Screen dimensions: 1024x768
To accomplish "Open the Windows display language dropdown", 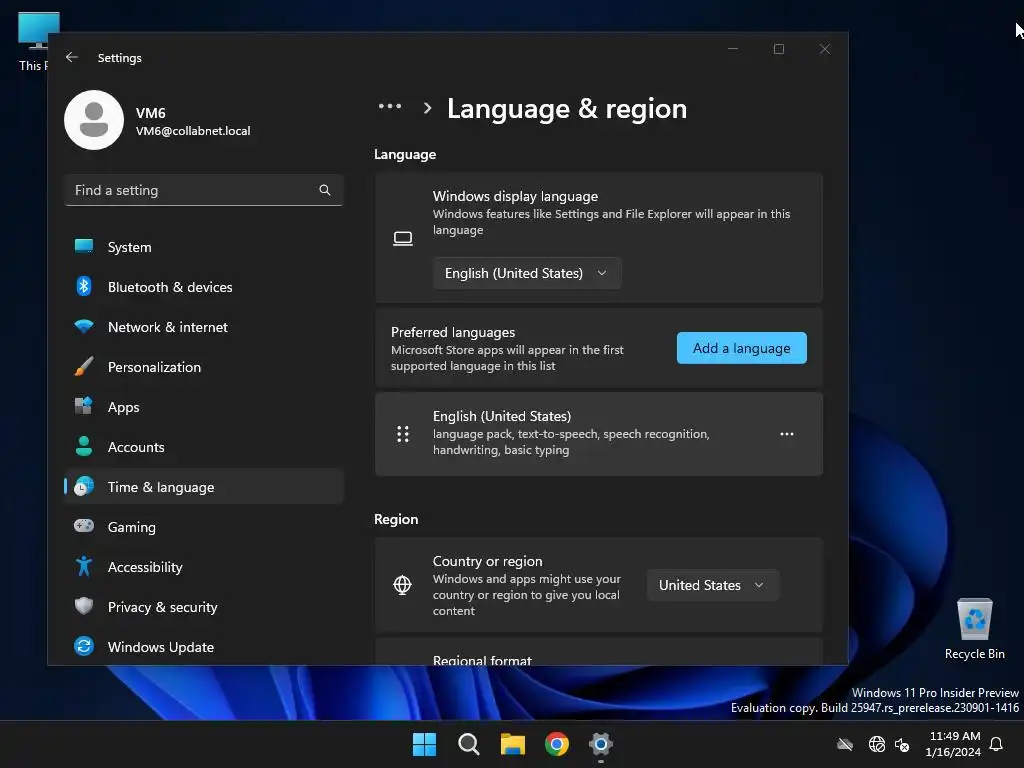I will point(527,273).
